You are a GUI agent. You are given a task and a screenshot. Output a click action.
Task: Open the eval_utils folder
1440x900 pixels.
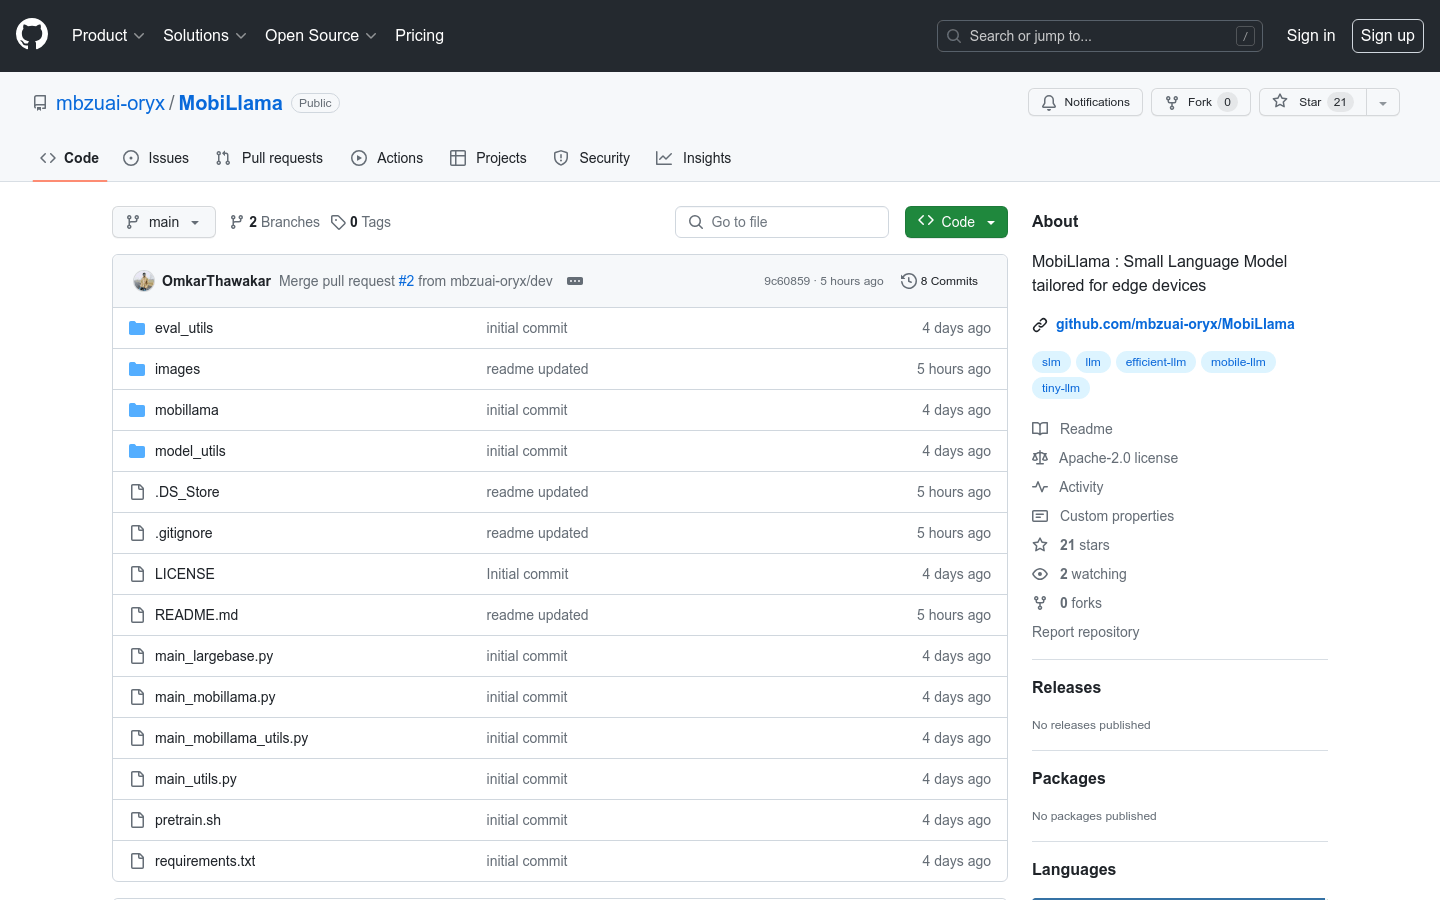point(184,328)
